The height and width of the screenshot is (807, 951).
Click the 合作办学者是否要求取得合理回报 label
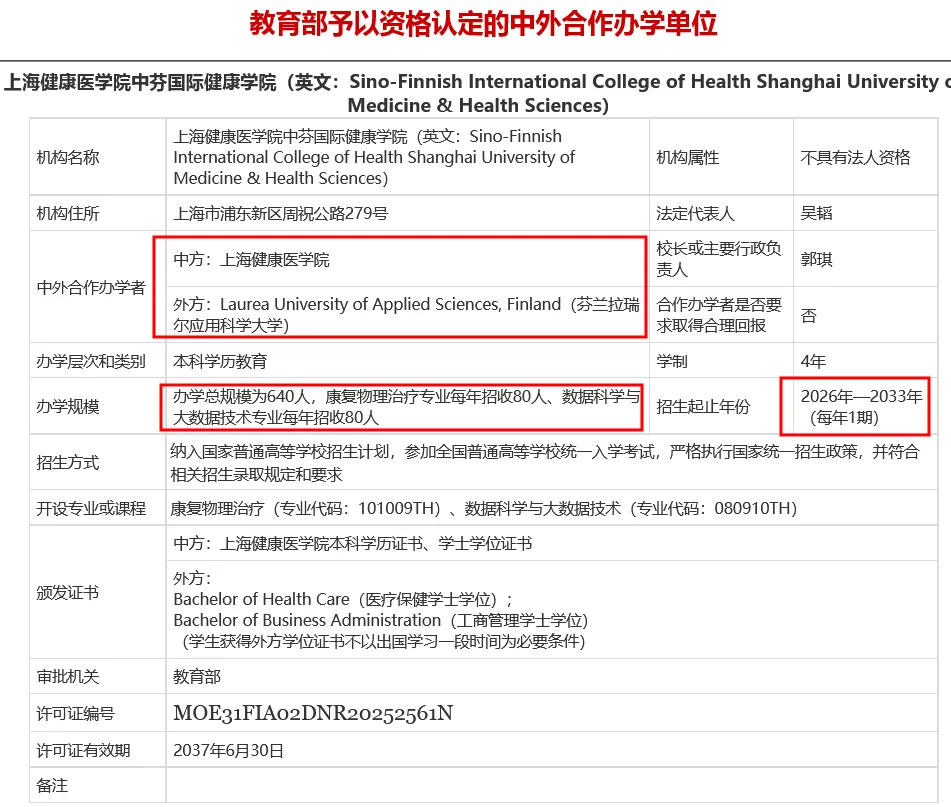(719, 315)
